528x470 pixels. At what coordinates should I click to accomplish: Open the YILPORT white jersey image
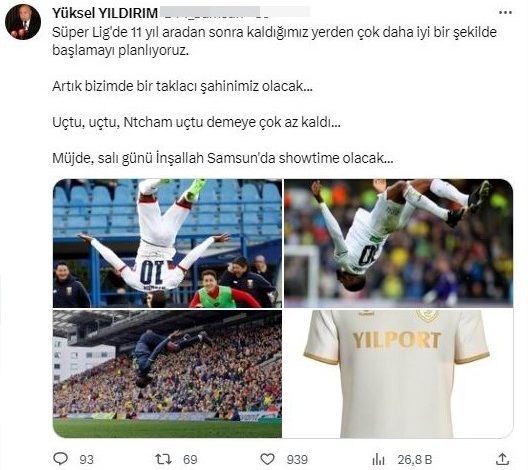(399, 374)
